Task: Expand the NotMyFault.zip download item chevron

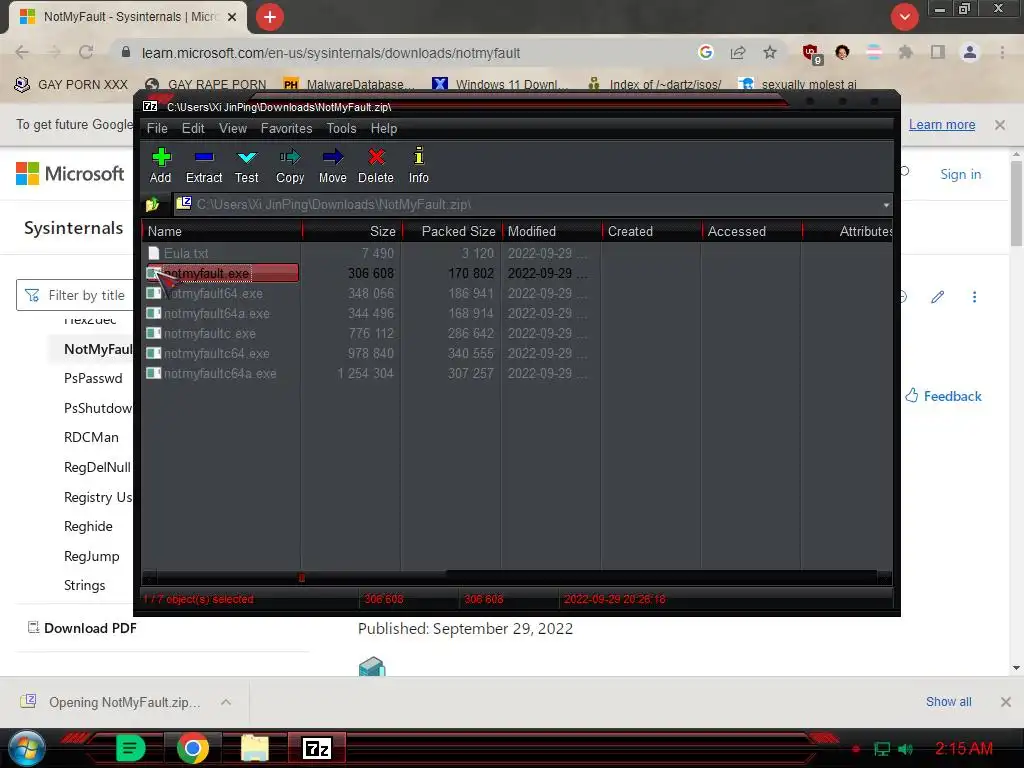Action: click(226, 702)
